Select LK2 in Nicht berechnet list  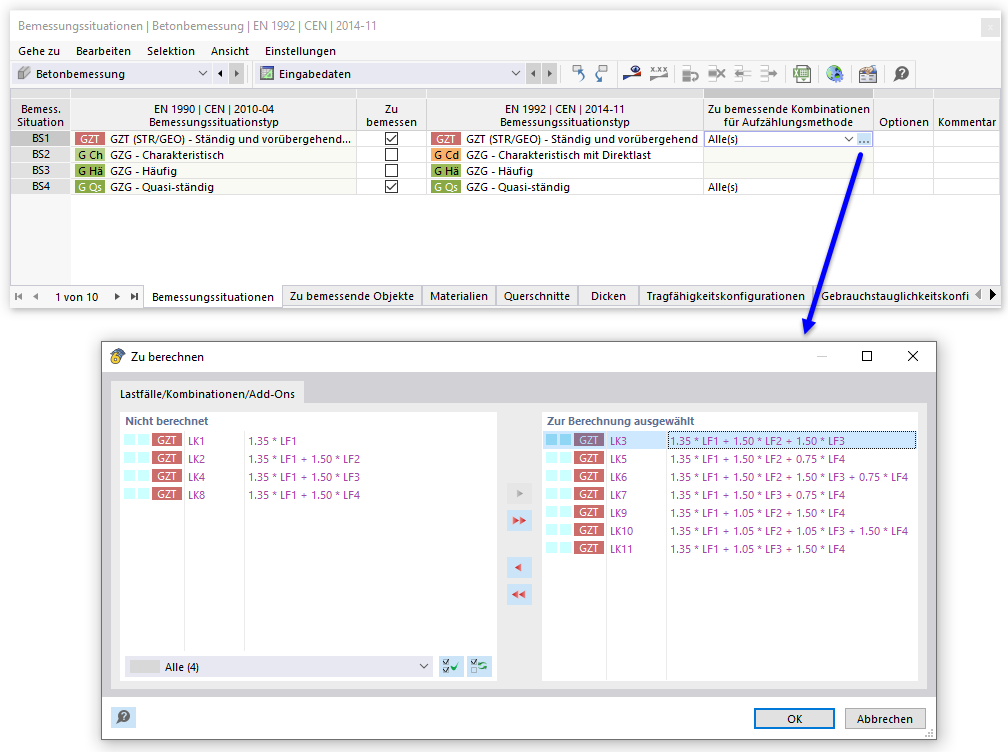coord(308,459)
